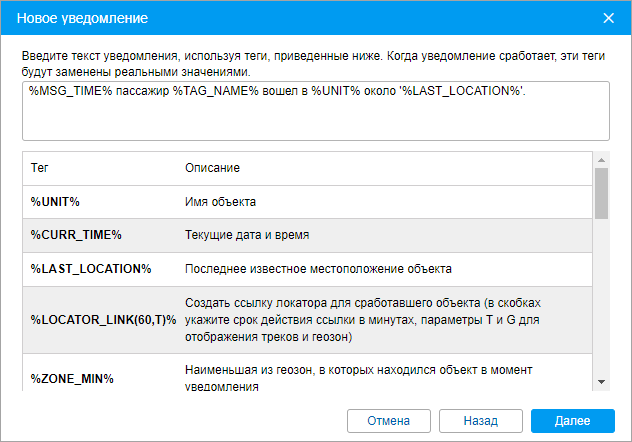Click into the notification text field

pyautogui.click(x=315, y=110)
